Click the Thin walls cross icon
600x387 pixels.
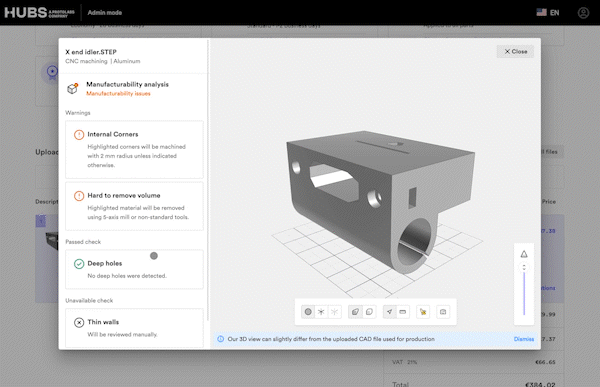[79, 323]
